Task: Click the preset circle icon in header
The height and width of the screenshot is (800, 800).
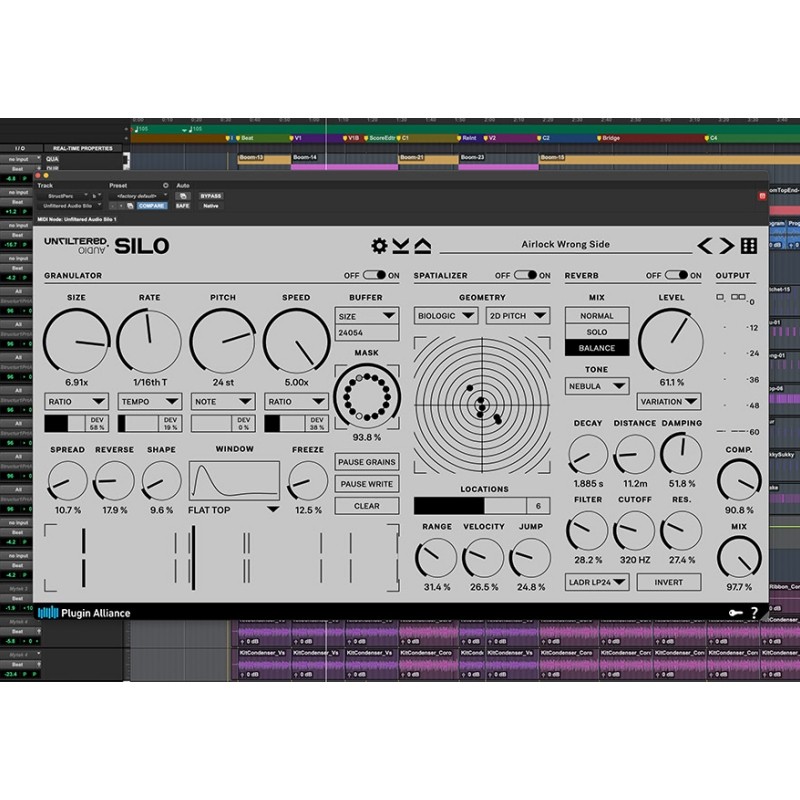Action: tap(165, 185)
